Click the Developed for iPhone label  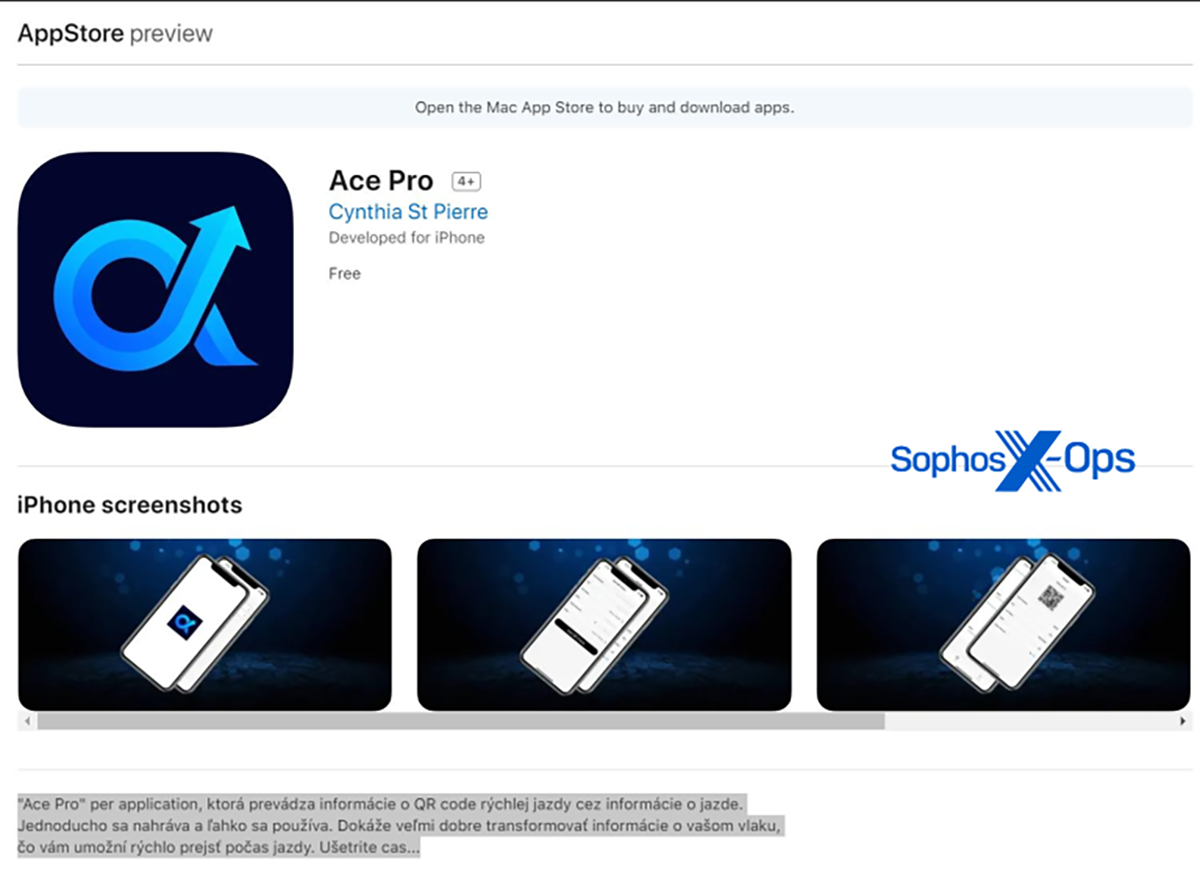[406, 238]
